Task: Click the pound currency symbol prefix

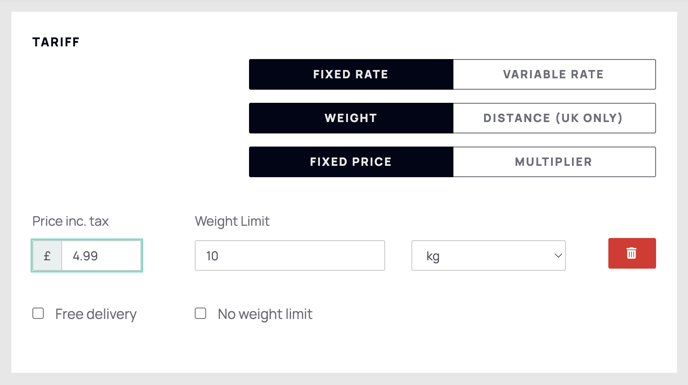Action: (x=47, y=255)
